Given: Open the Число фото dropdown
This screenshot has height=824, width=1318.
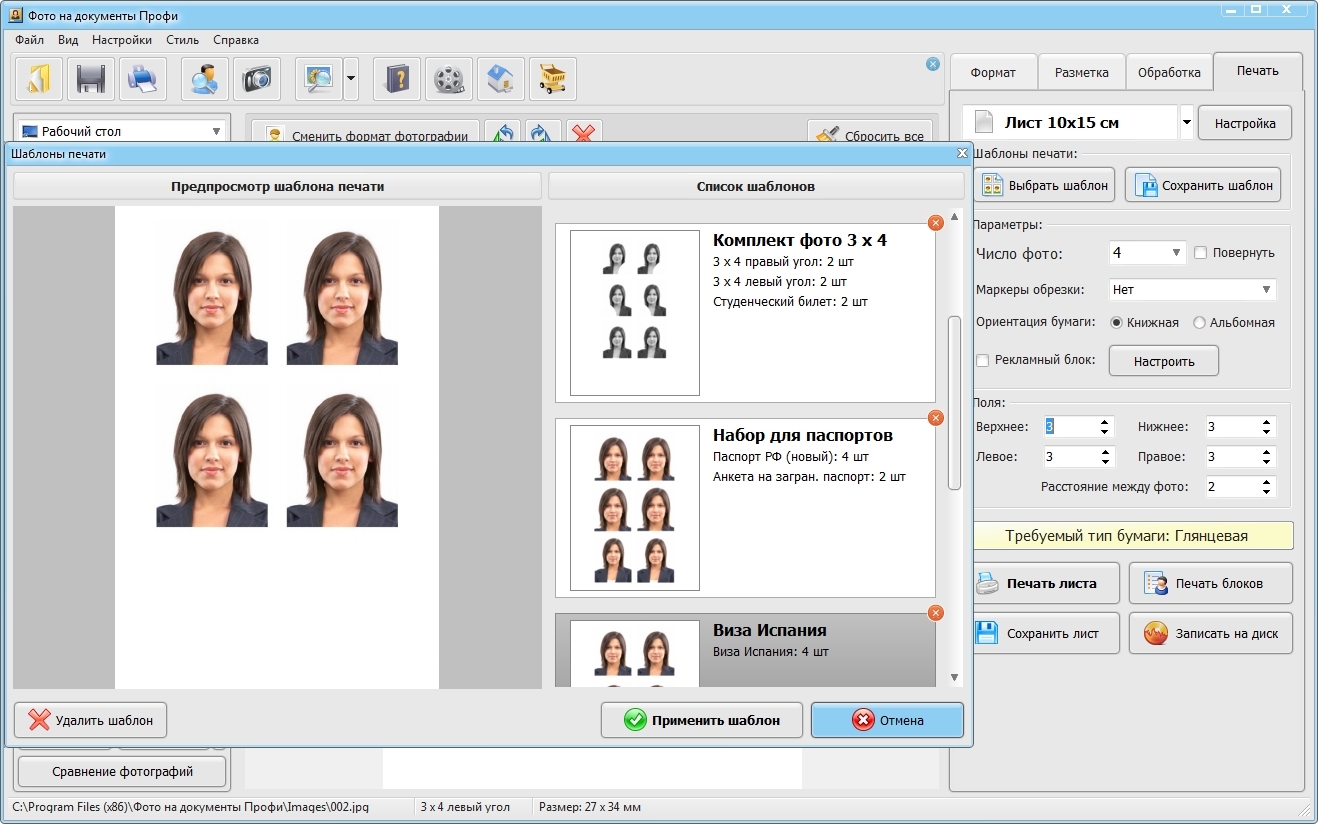Looking at the screenshot, I should click(1147, 253).
